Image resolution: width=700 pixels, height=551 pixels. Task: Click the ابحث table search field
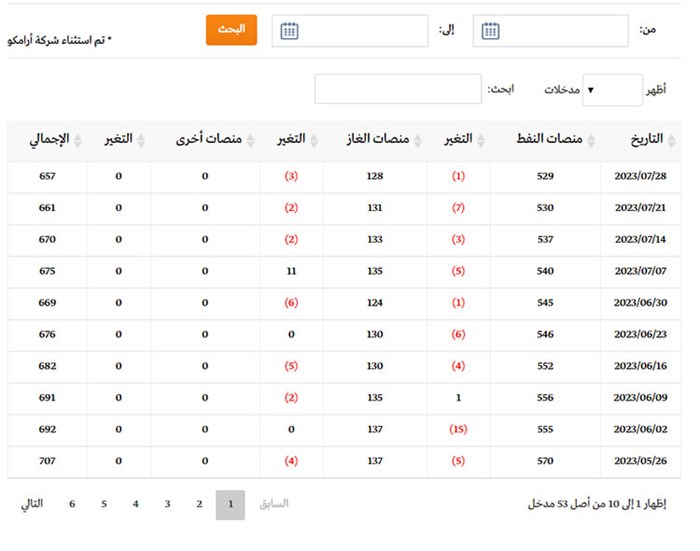(398, 90)
